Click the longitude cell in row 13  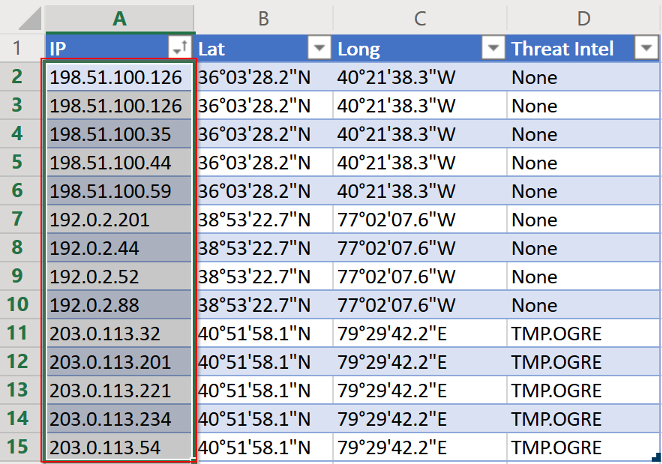[419, 390]
